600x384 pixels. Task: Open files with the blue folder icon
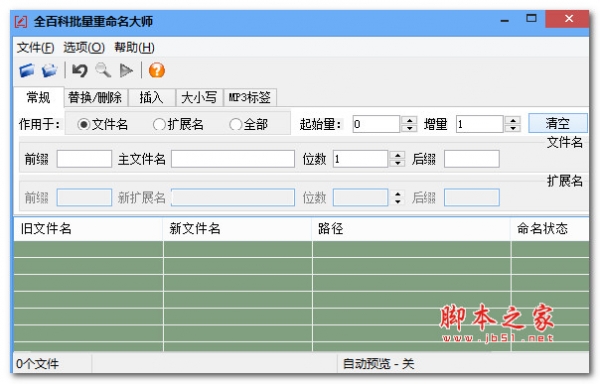[x=27, y=70]
